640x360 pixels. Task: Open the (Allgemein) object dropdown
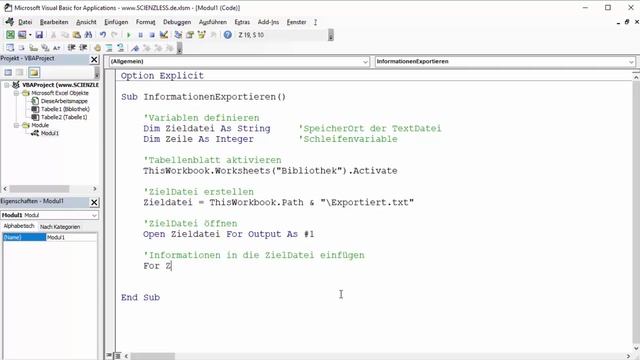point(365,62)
